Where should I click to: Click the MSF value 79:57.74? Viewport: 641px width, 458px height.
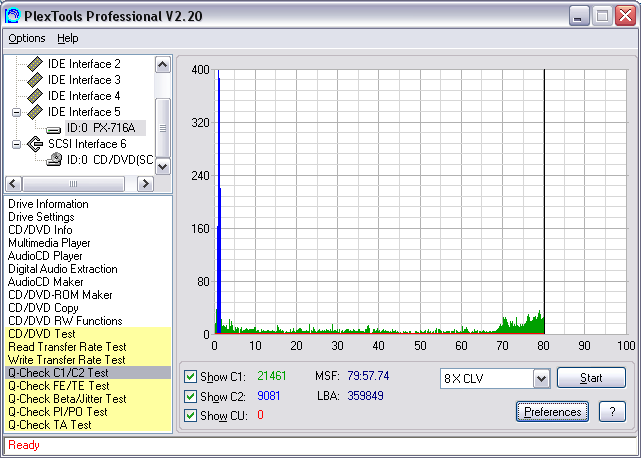tap(368, 375)
